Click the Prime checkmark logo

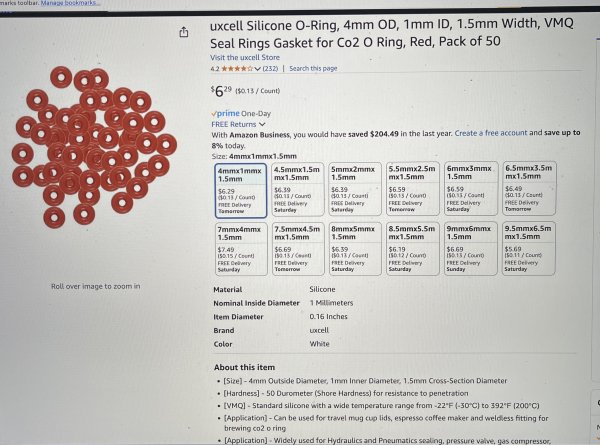[225, 113]
